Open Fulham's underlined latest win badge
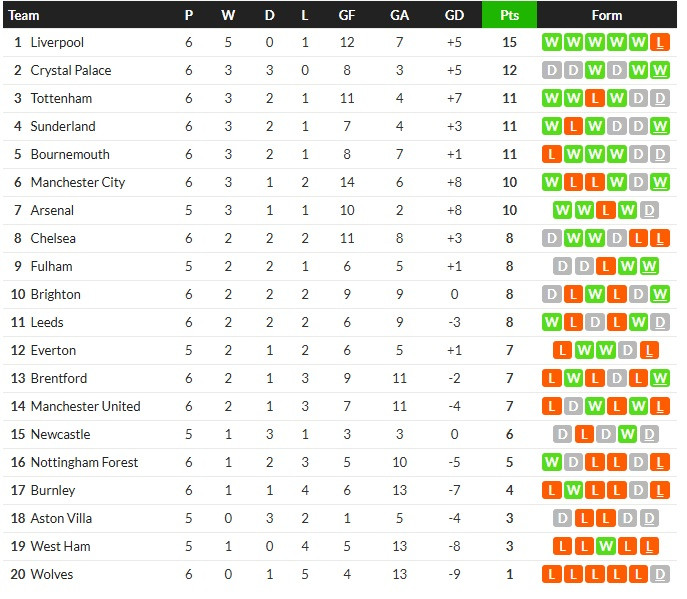This screenshot has width=687, height=599. [649, 266]
